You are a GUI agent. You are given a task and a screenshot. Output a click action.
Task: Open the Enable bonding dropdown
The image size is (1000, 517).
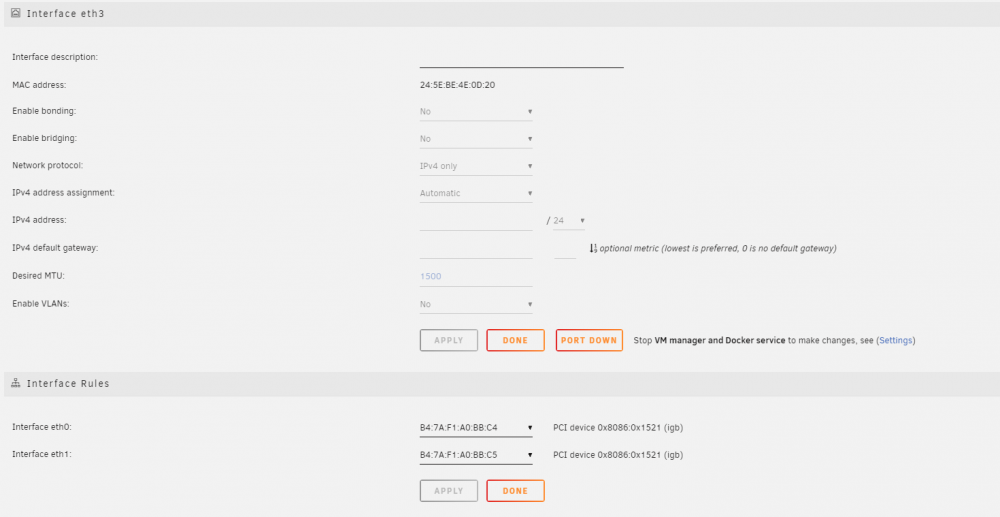click(476, 112)
